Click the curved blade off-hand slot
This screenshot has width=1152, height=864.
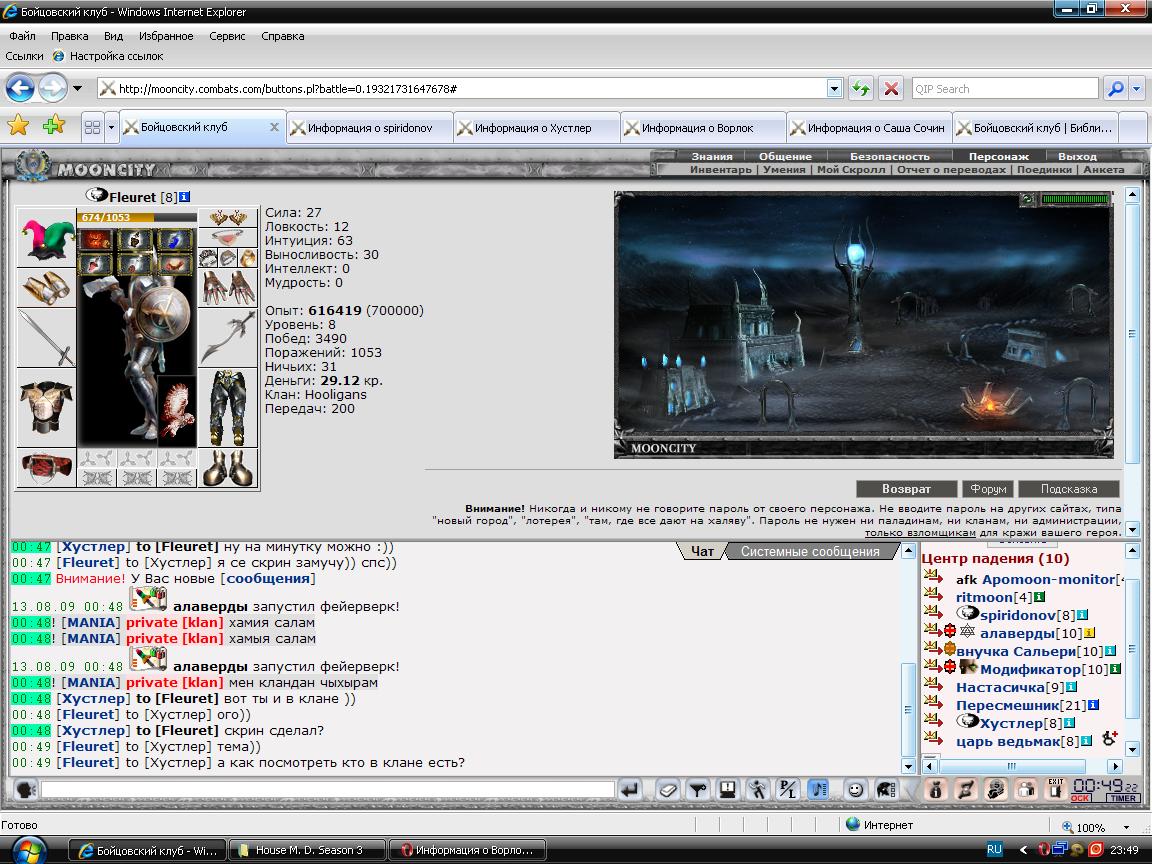228,338
